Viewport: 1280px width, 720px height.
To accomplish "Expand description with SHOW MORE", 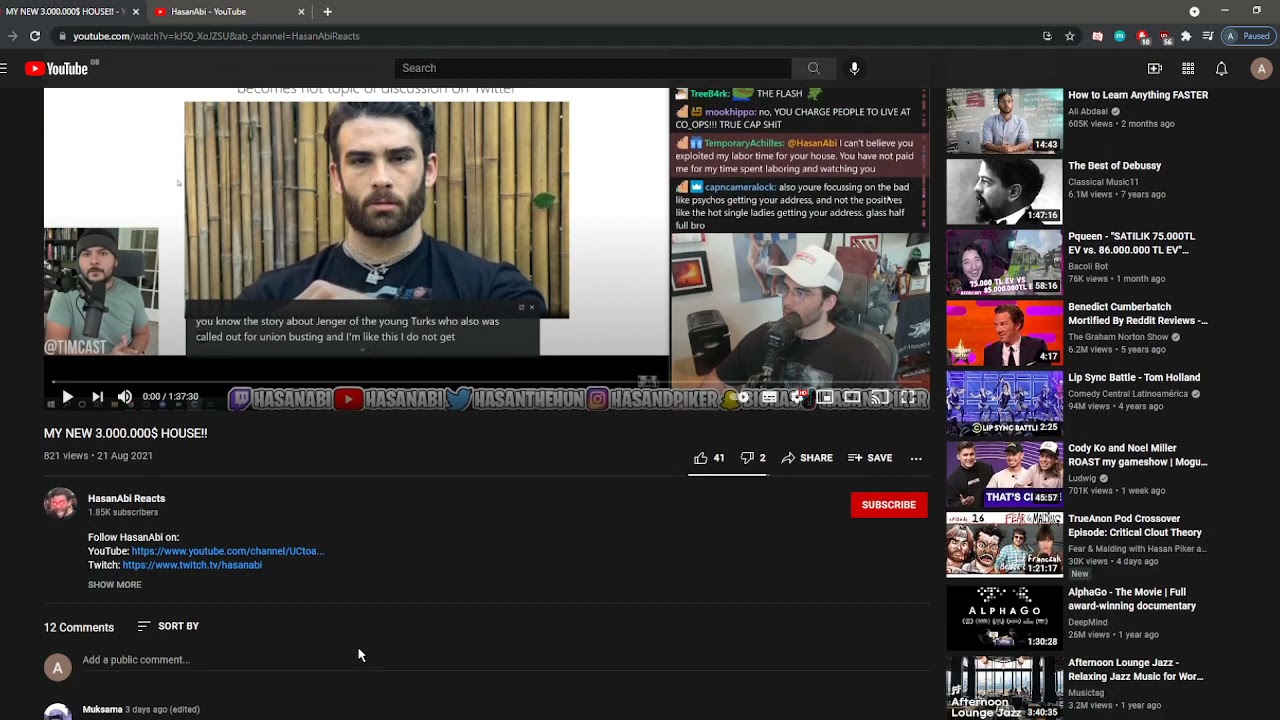I will coord(114,585).
